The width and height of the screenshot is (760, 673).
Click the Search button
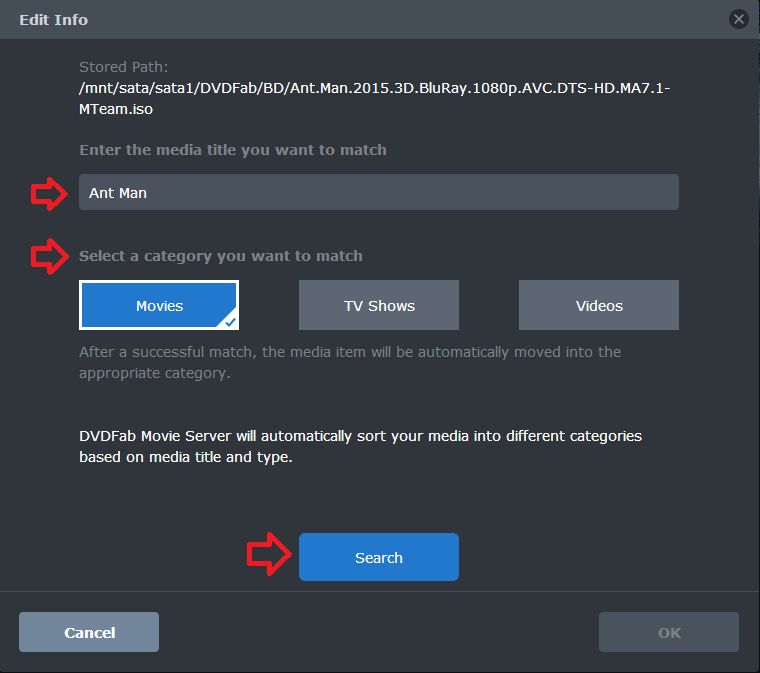point(379,557)
